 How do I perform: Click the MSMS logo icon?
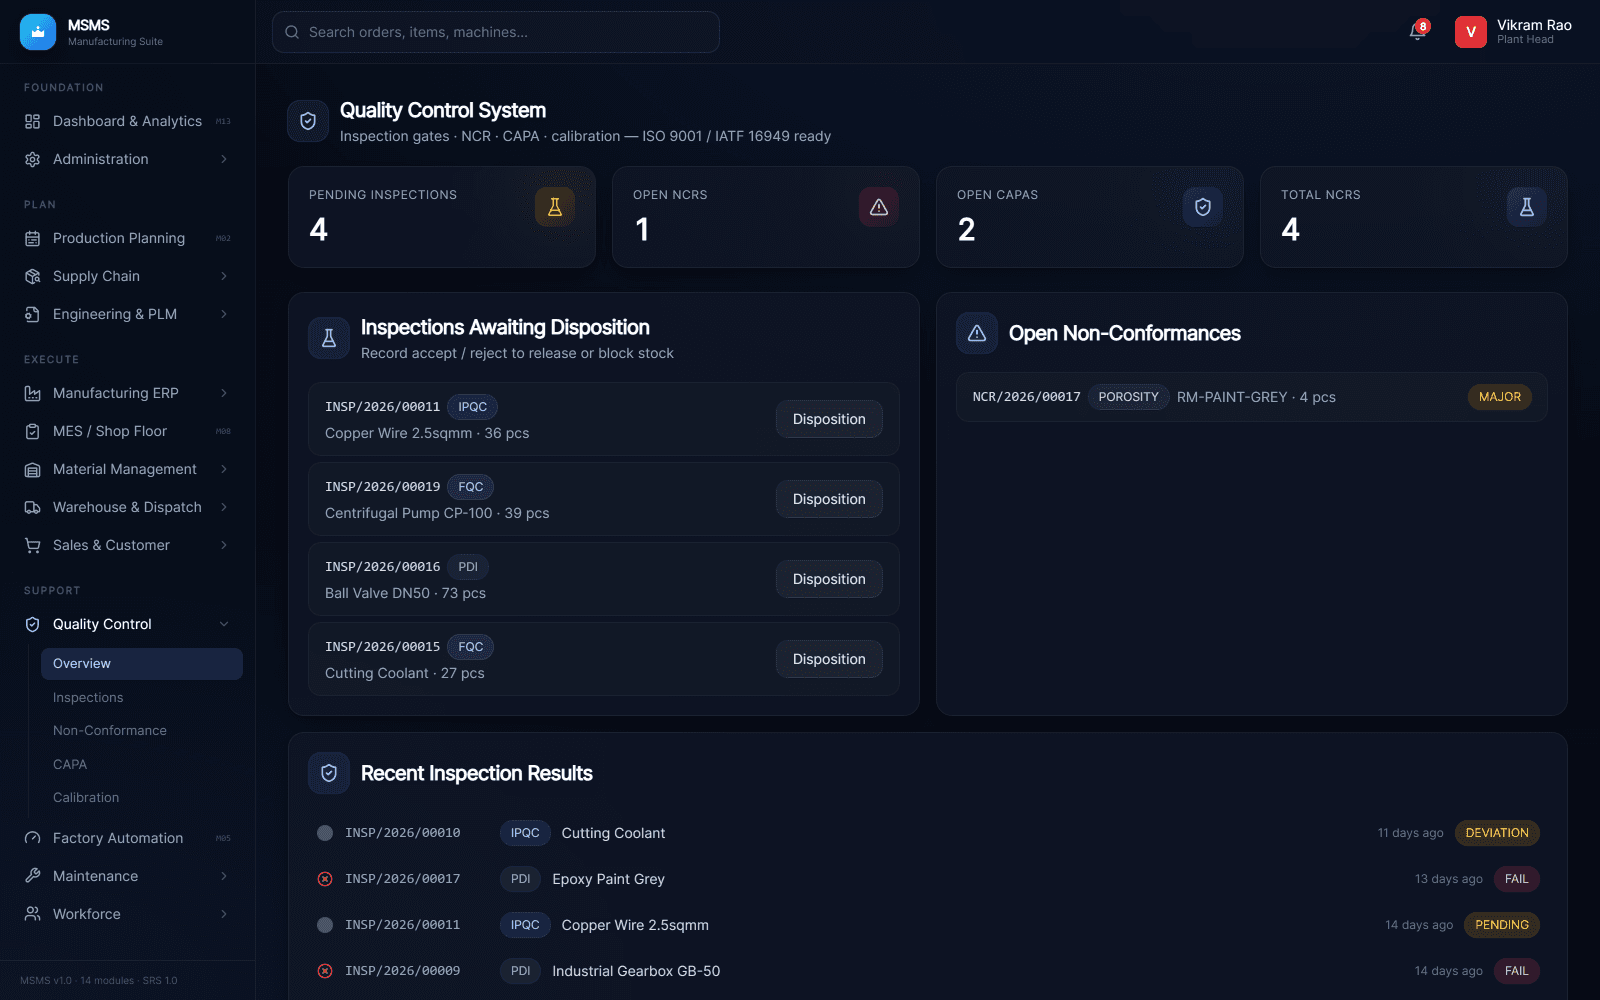coord(38,32)
